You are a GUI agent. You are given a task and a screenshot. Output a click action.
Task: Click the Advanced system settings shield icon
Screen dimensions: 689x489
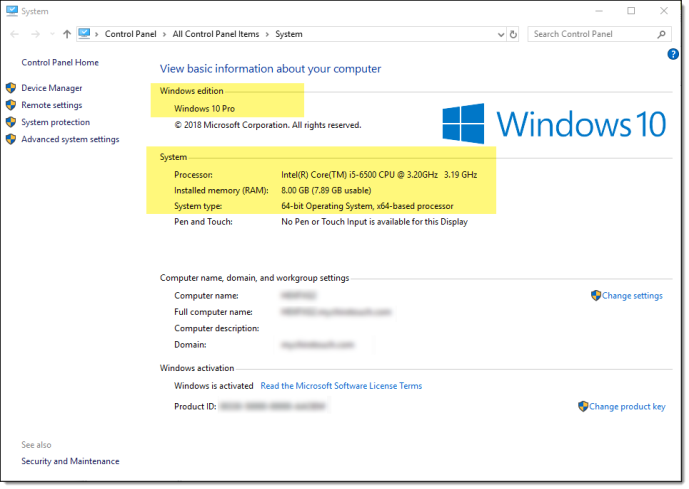point(11,139)
